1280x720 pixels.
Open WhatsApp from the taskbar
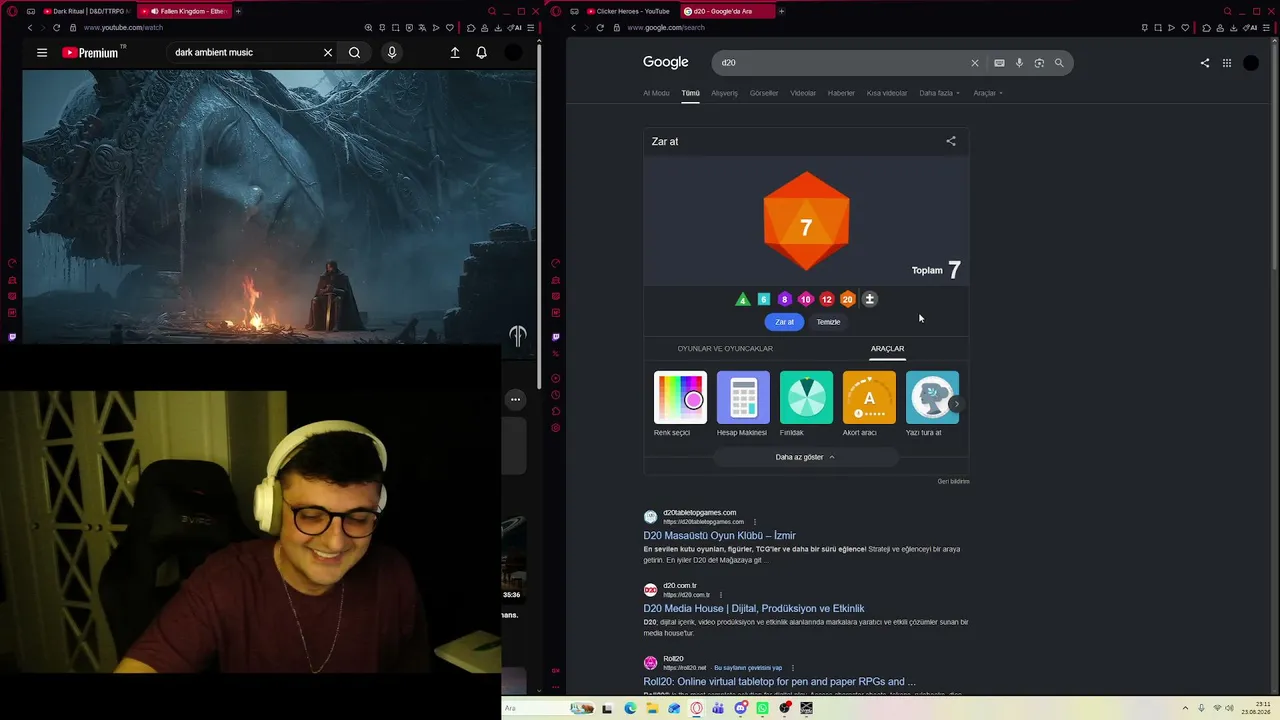(x=763, y=708)
